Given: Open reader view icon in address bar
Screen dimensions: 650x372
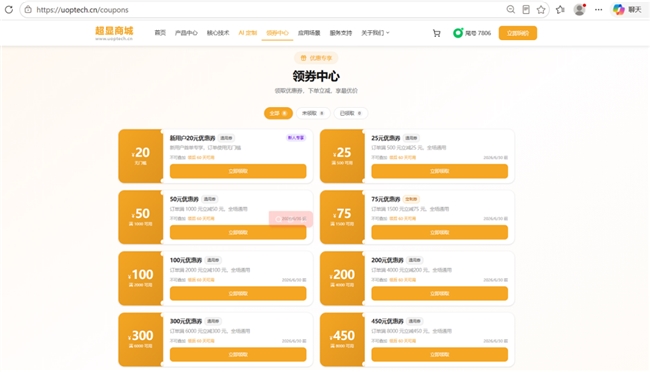Looking at the screenshot, I should pyautogui.click(x=526, y=10).
